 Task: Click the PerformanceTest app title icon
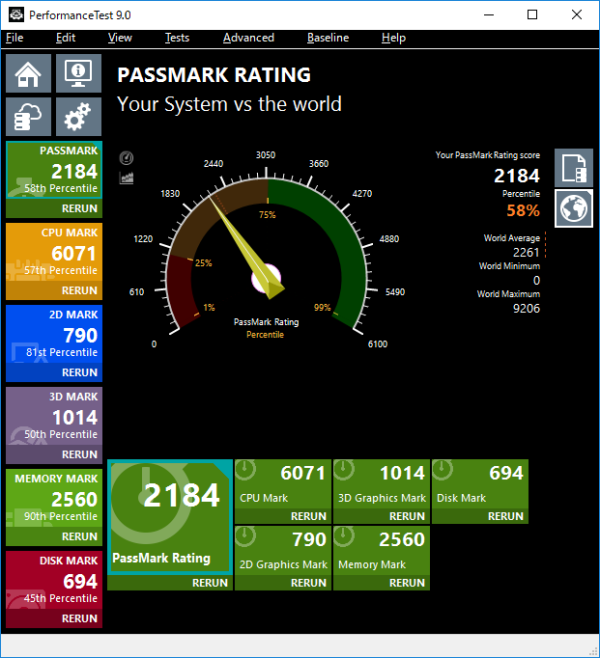pyautogui.click(x=16, y=15)
